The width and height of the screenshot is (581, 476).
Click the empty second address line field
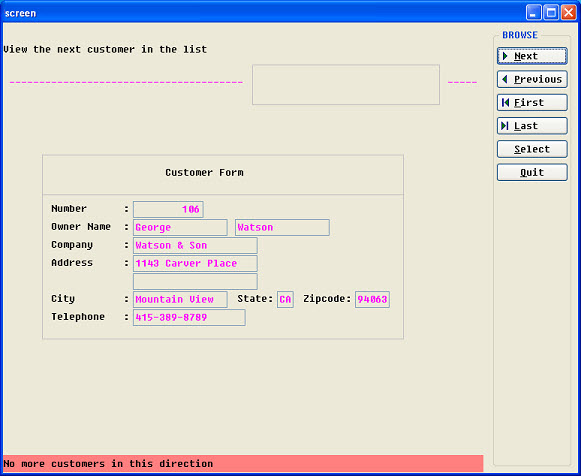(x=195, y=282)
